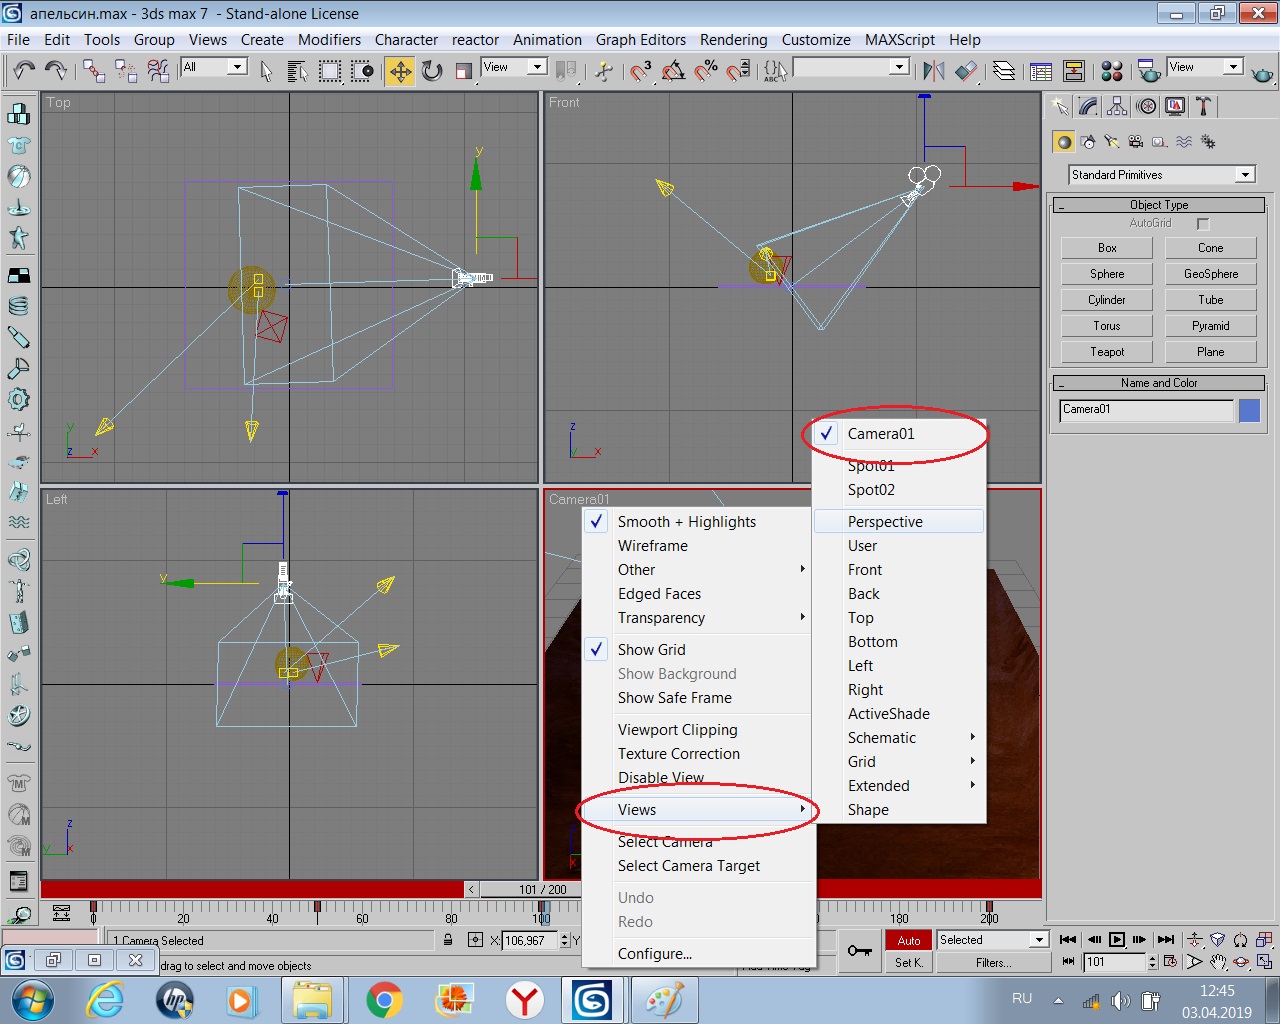Screen dimensions: 1280x1024
Task: Open the Filters... key filters button
Action: [993, 962]
